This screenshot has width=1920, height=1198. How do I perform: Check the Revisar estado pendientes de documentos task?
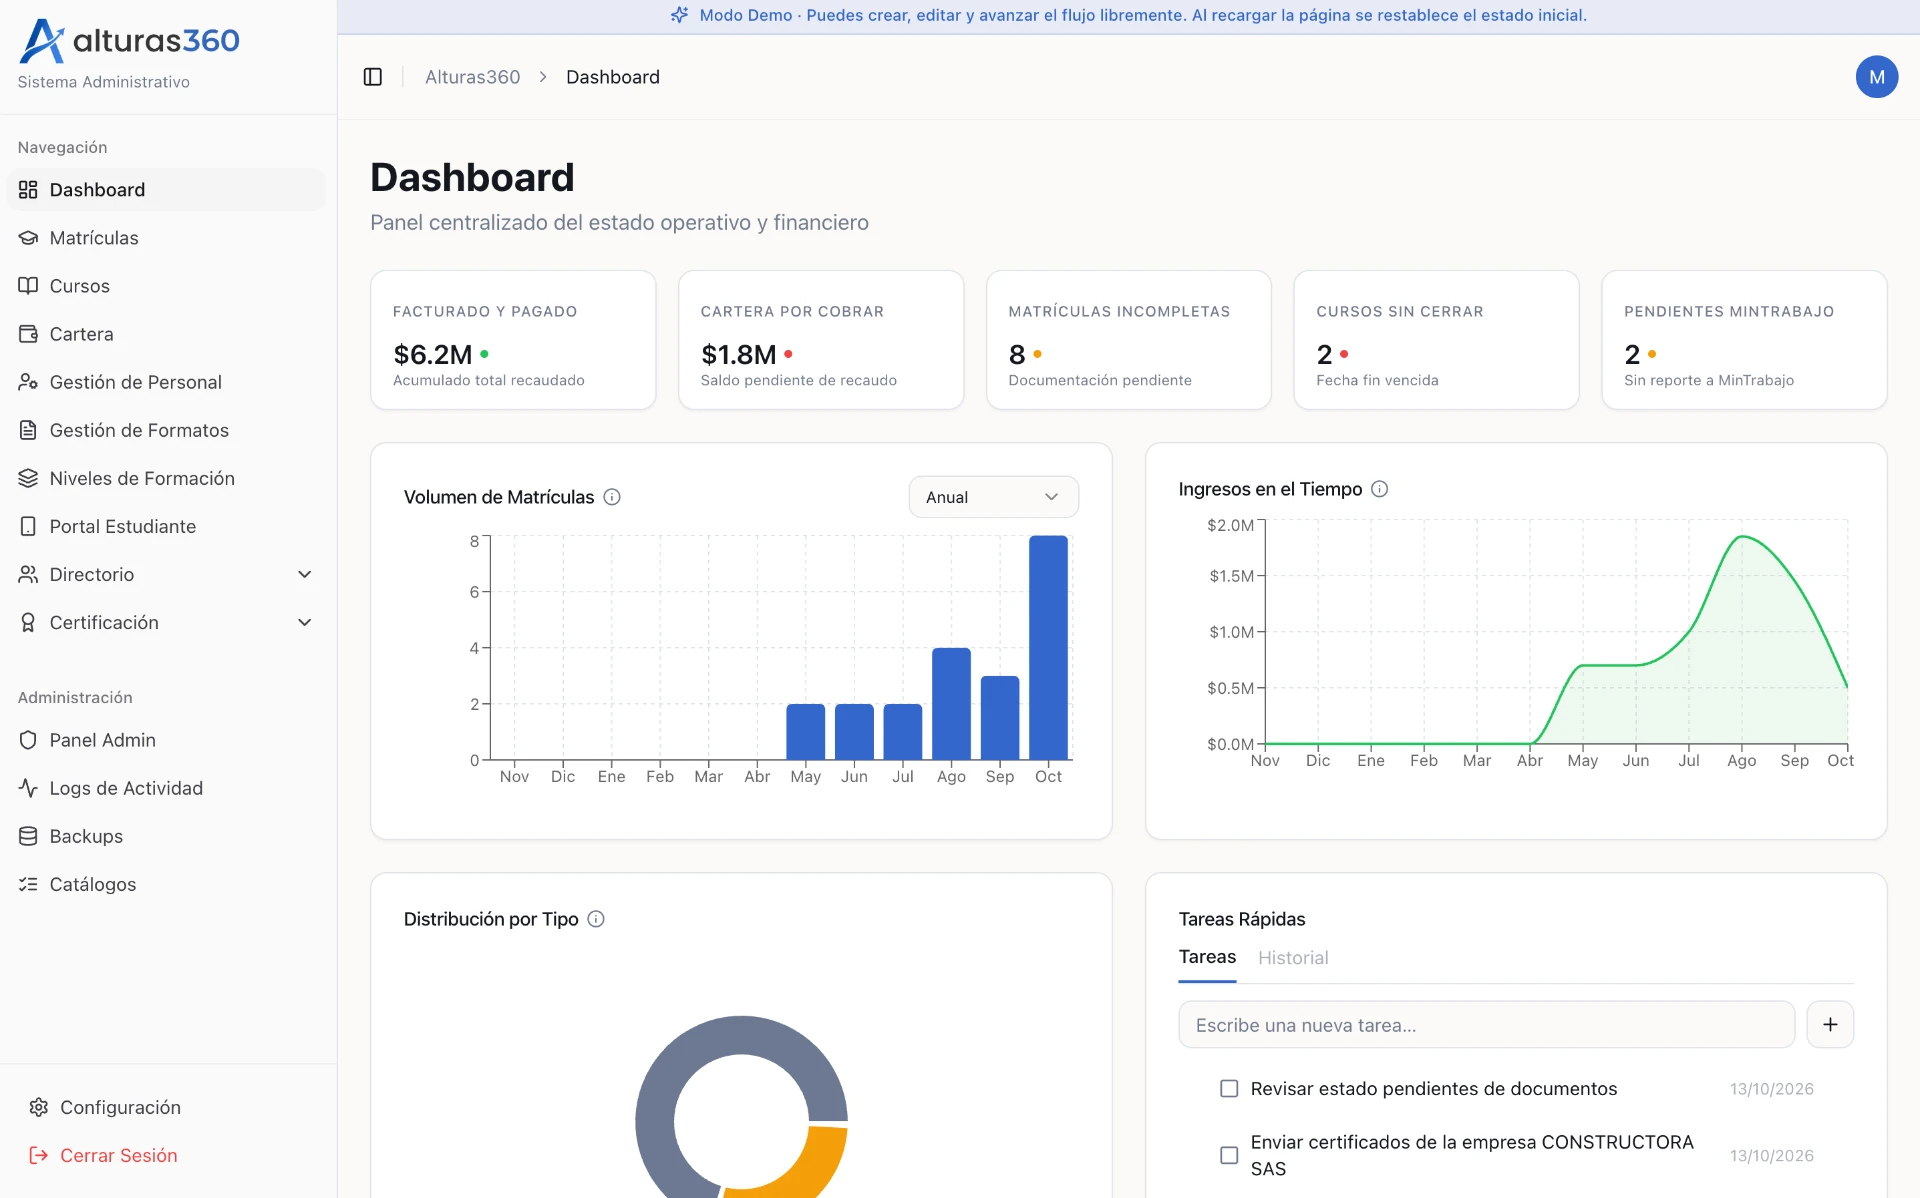click(x=1229, y=1089)
